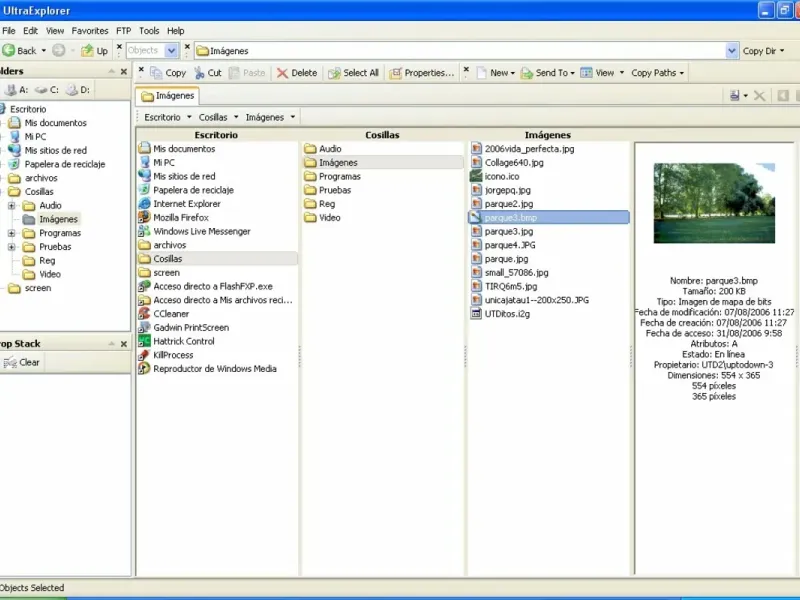
Task: Open the Help menu
Action: point(176,31)
